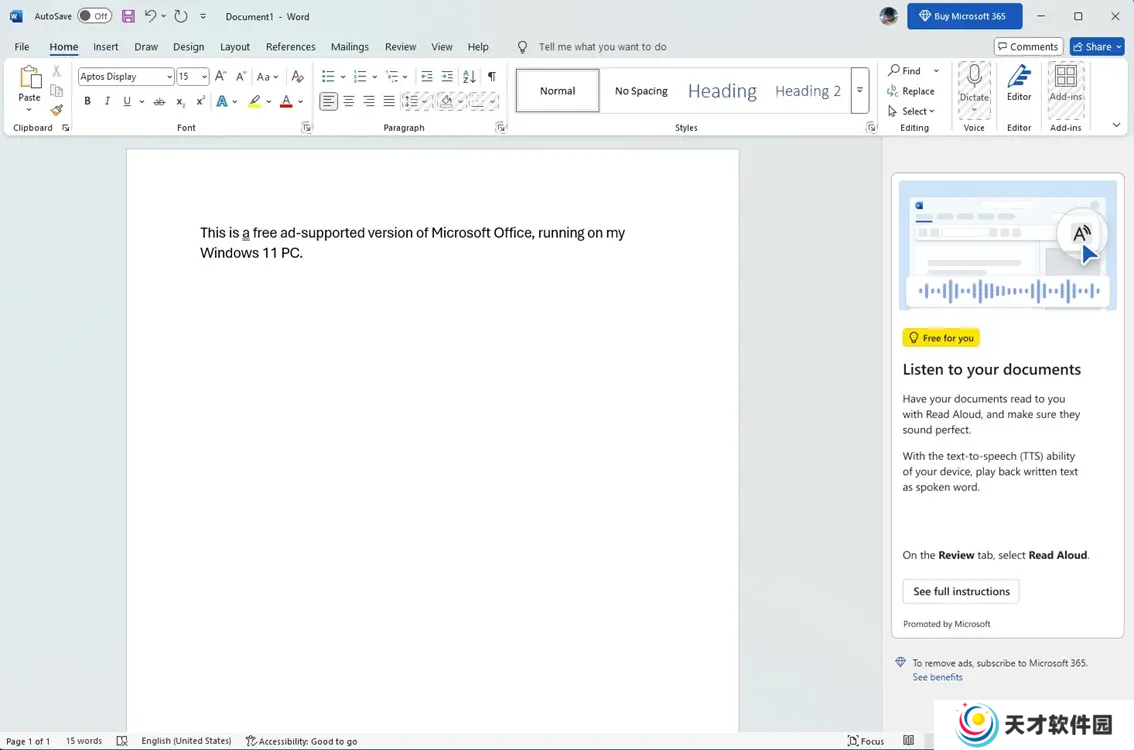Toggle italic formatting

pos(107,101)
